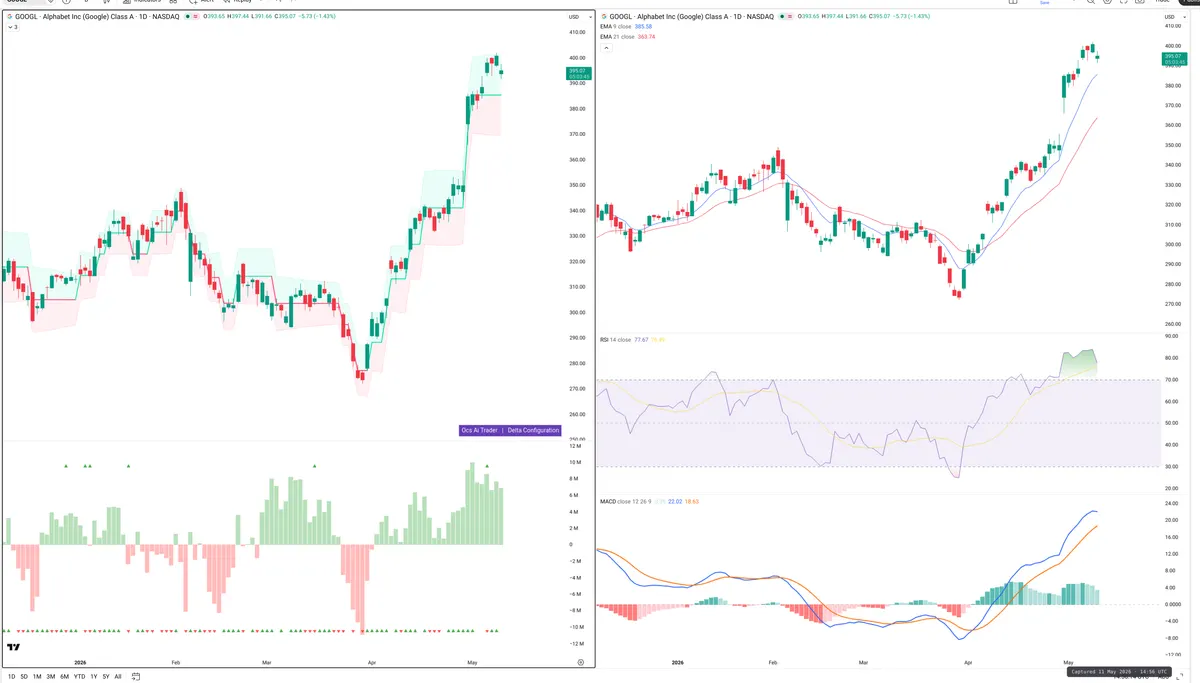Image resolution: width=1200 pixels, height=683 pixels.
Task: Click the TradingView logo on left chart
Action: 13,648
